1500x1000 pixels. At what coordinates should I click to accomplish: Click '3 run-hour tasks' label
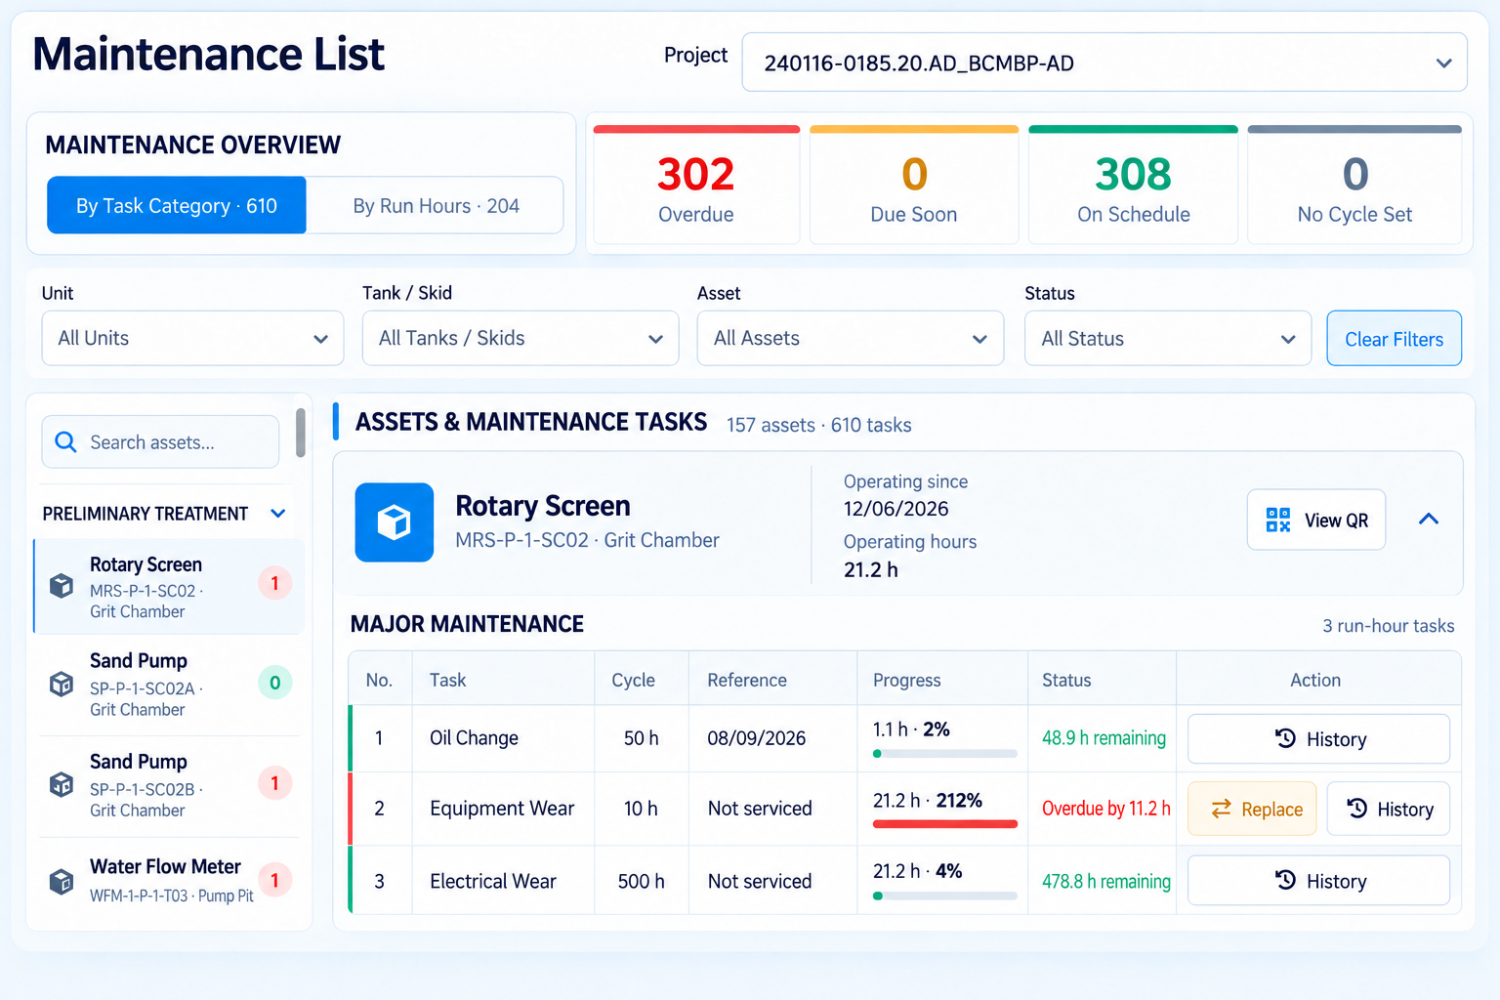(1388, 626)
